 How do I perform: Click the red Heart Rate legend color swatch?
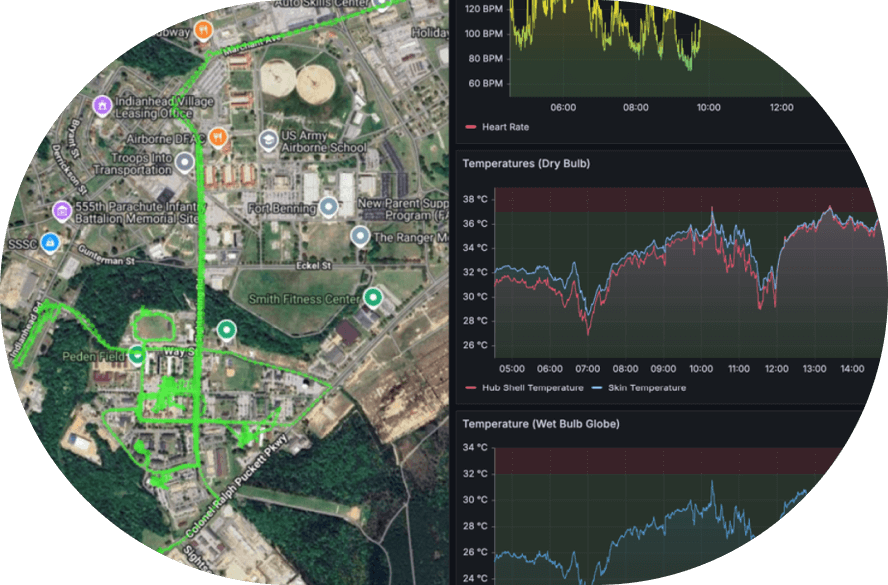tap(470, 127)
